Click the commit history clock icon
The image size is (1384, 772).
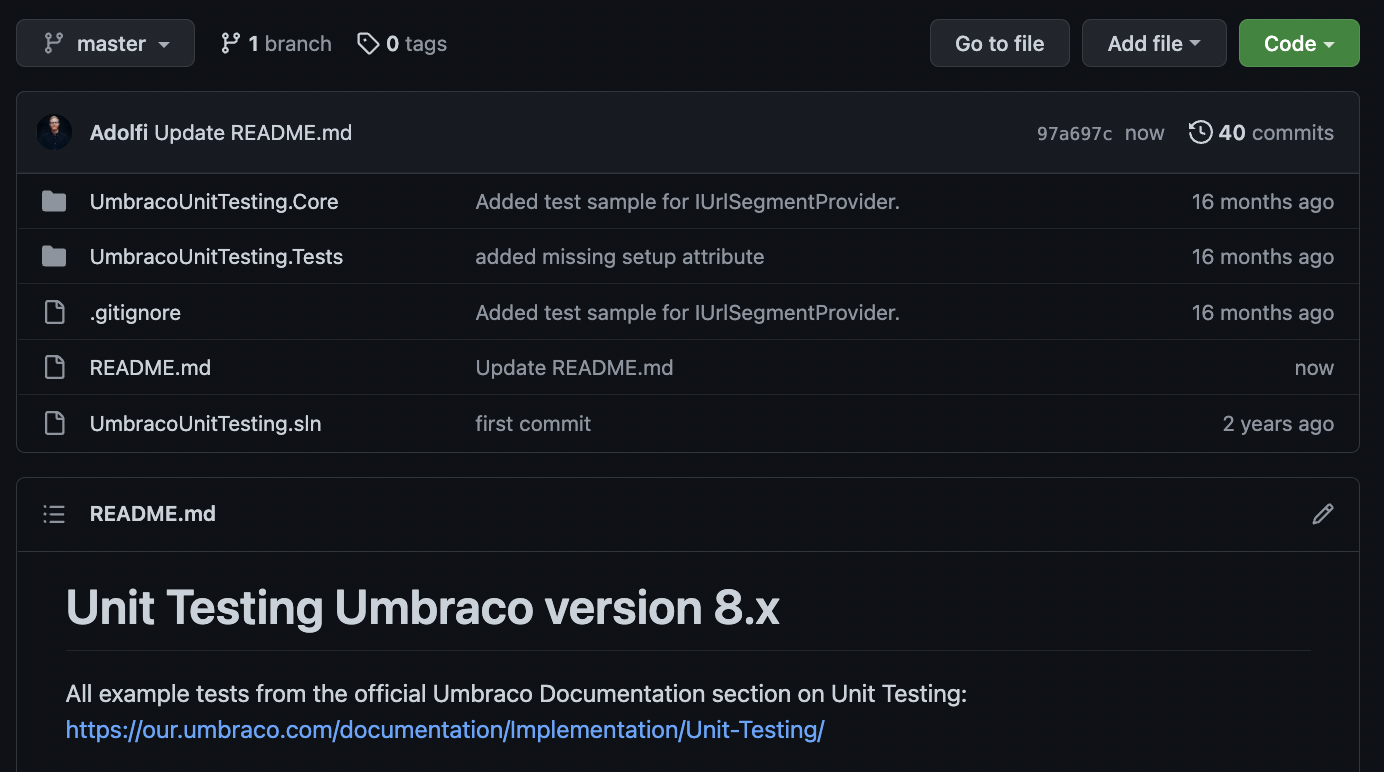coord(1200,132)
